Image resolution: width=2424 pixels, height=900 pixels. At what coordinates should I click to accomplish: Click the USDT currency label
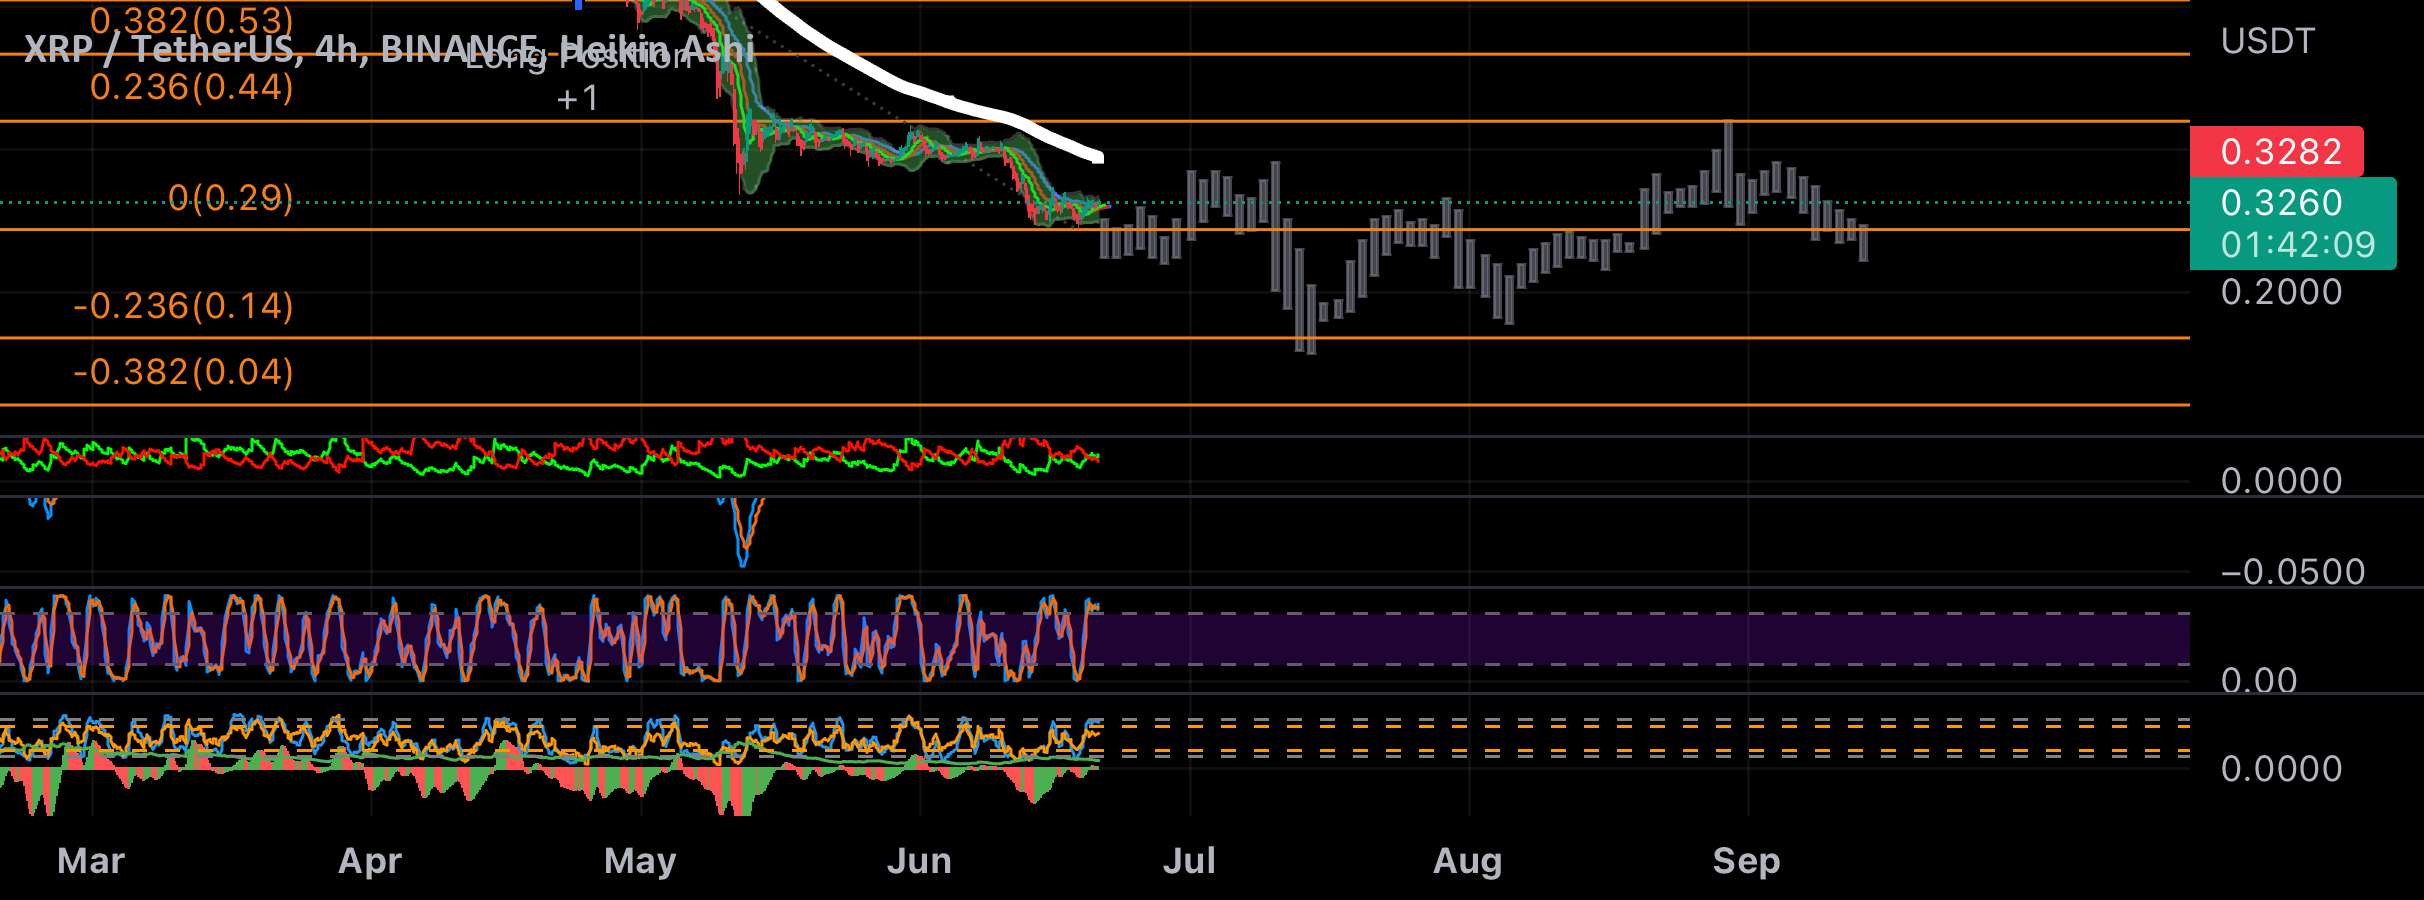[x=2267, y=41]
